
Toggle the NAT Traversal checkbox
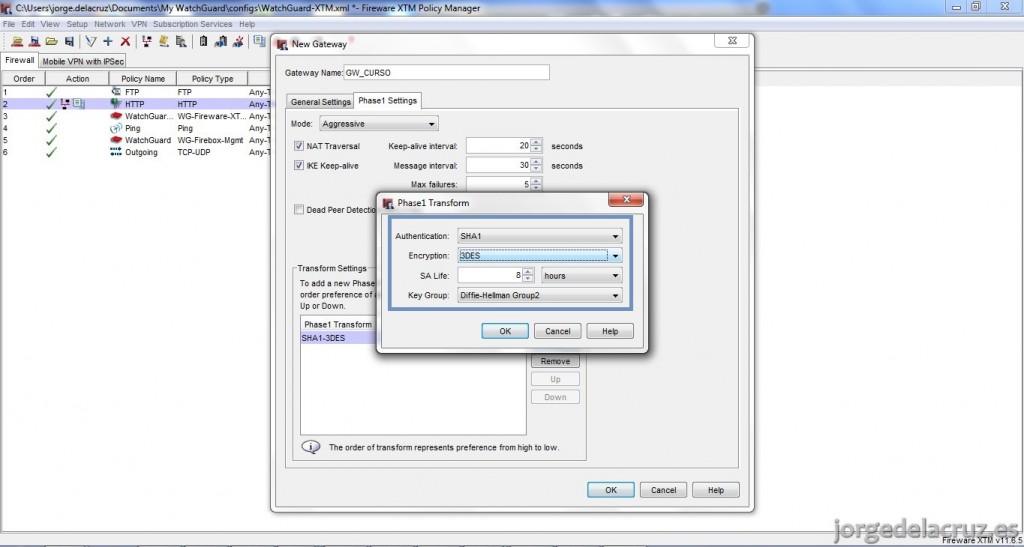coord(299,146)
